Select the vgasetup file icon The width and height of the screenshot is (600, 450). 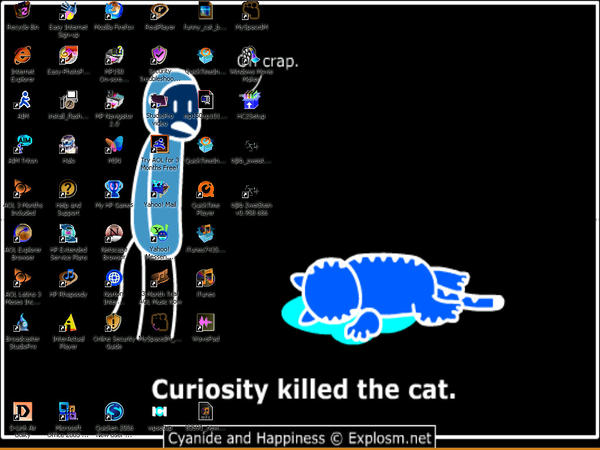[160, 412]
